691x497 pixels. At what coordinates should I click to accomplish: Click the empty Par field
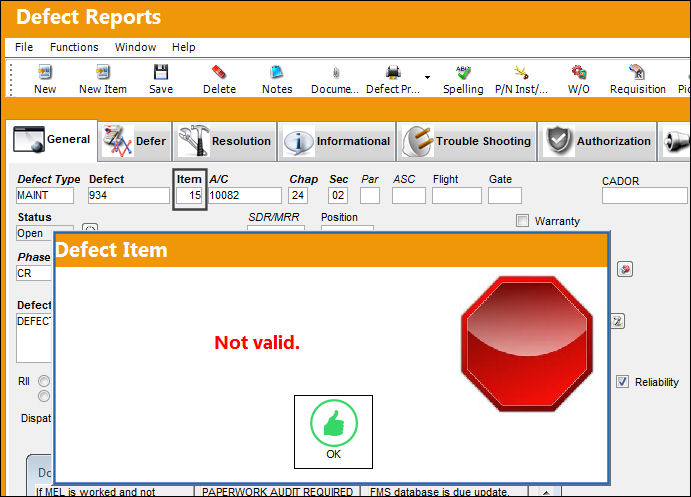pos(370,196)
